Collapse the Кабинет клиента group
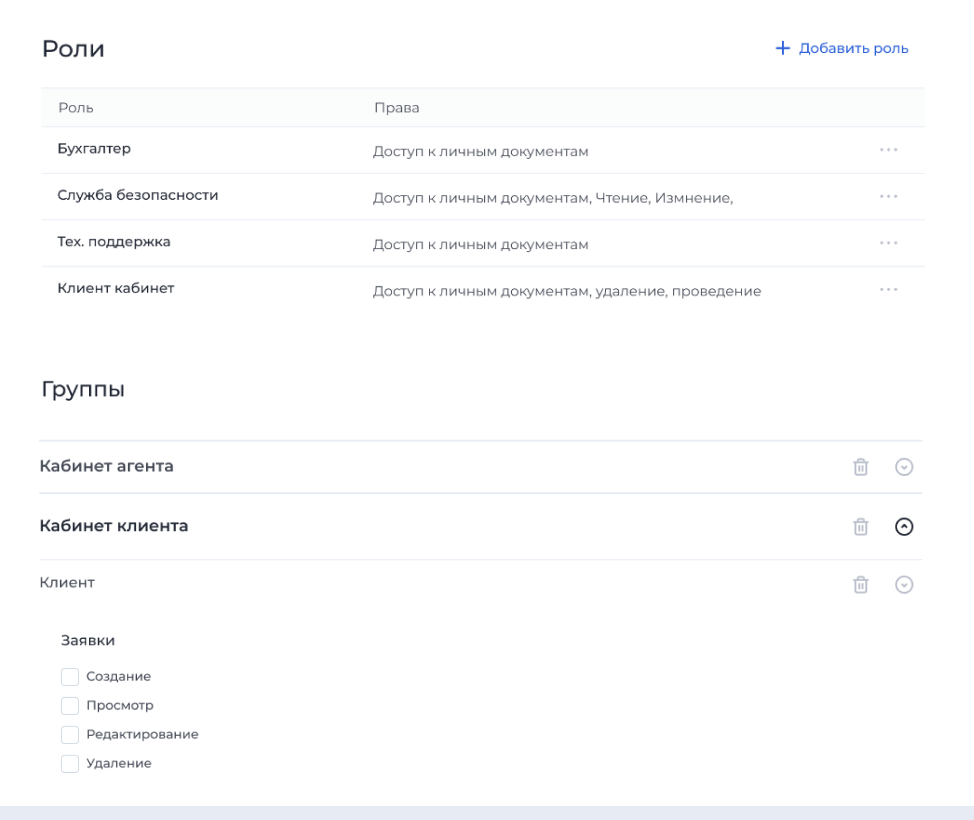The image size is (974, 820). click(904, 526)
